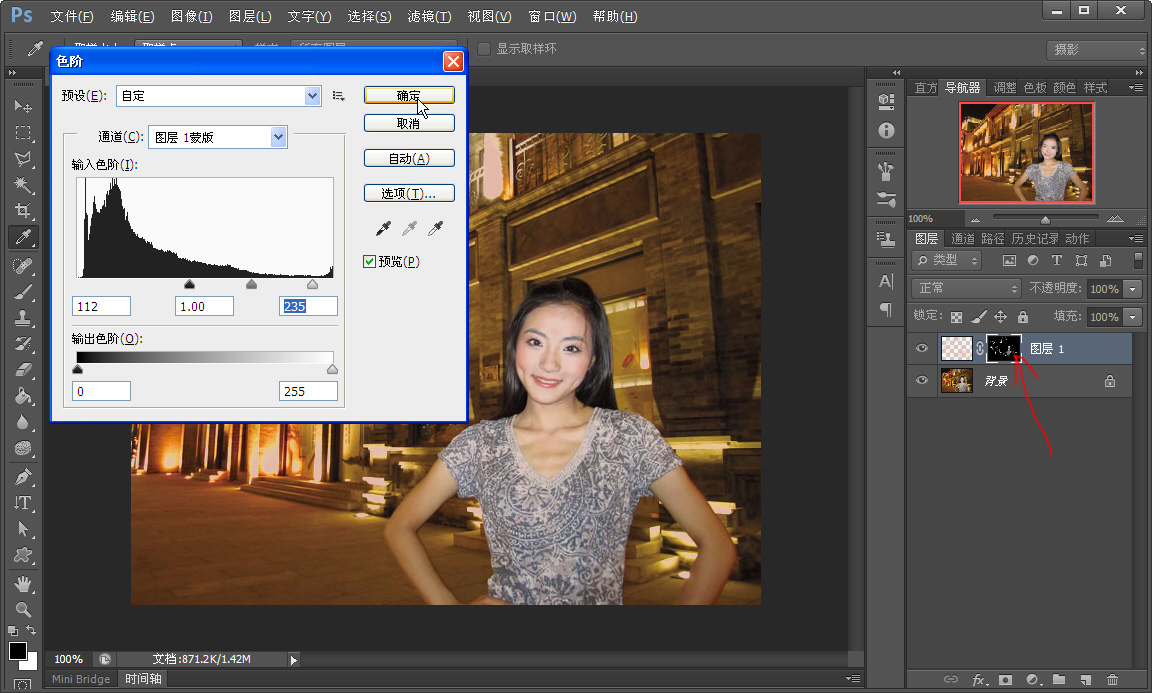Switch to the 通道 tab
Image resolution: width=1152 pixels, height=693 pixels.
[x=962, y=238]
